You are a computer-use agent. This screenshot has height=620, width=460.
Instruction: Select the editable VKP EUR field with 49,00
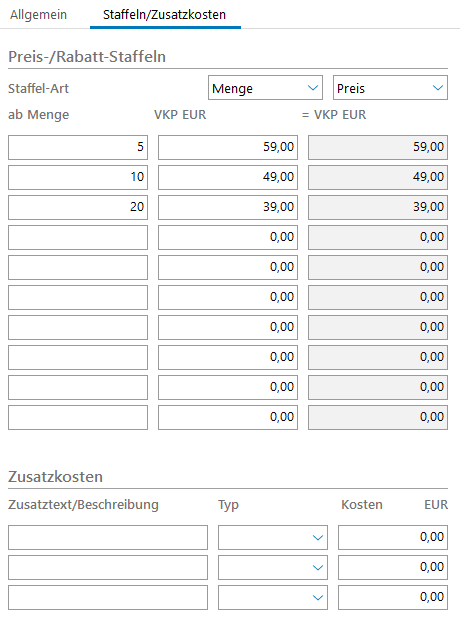click(228, 177)
